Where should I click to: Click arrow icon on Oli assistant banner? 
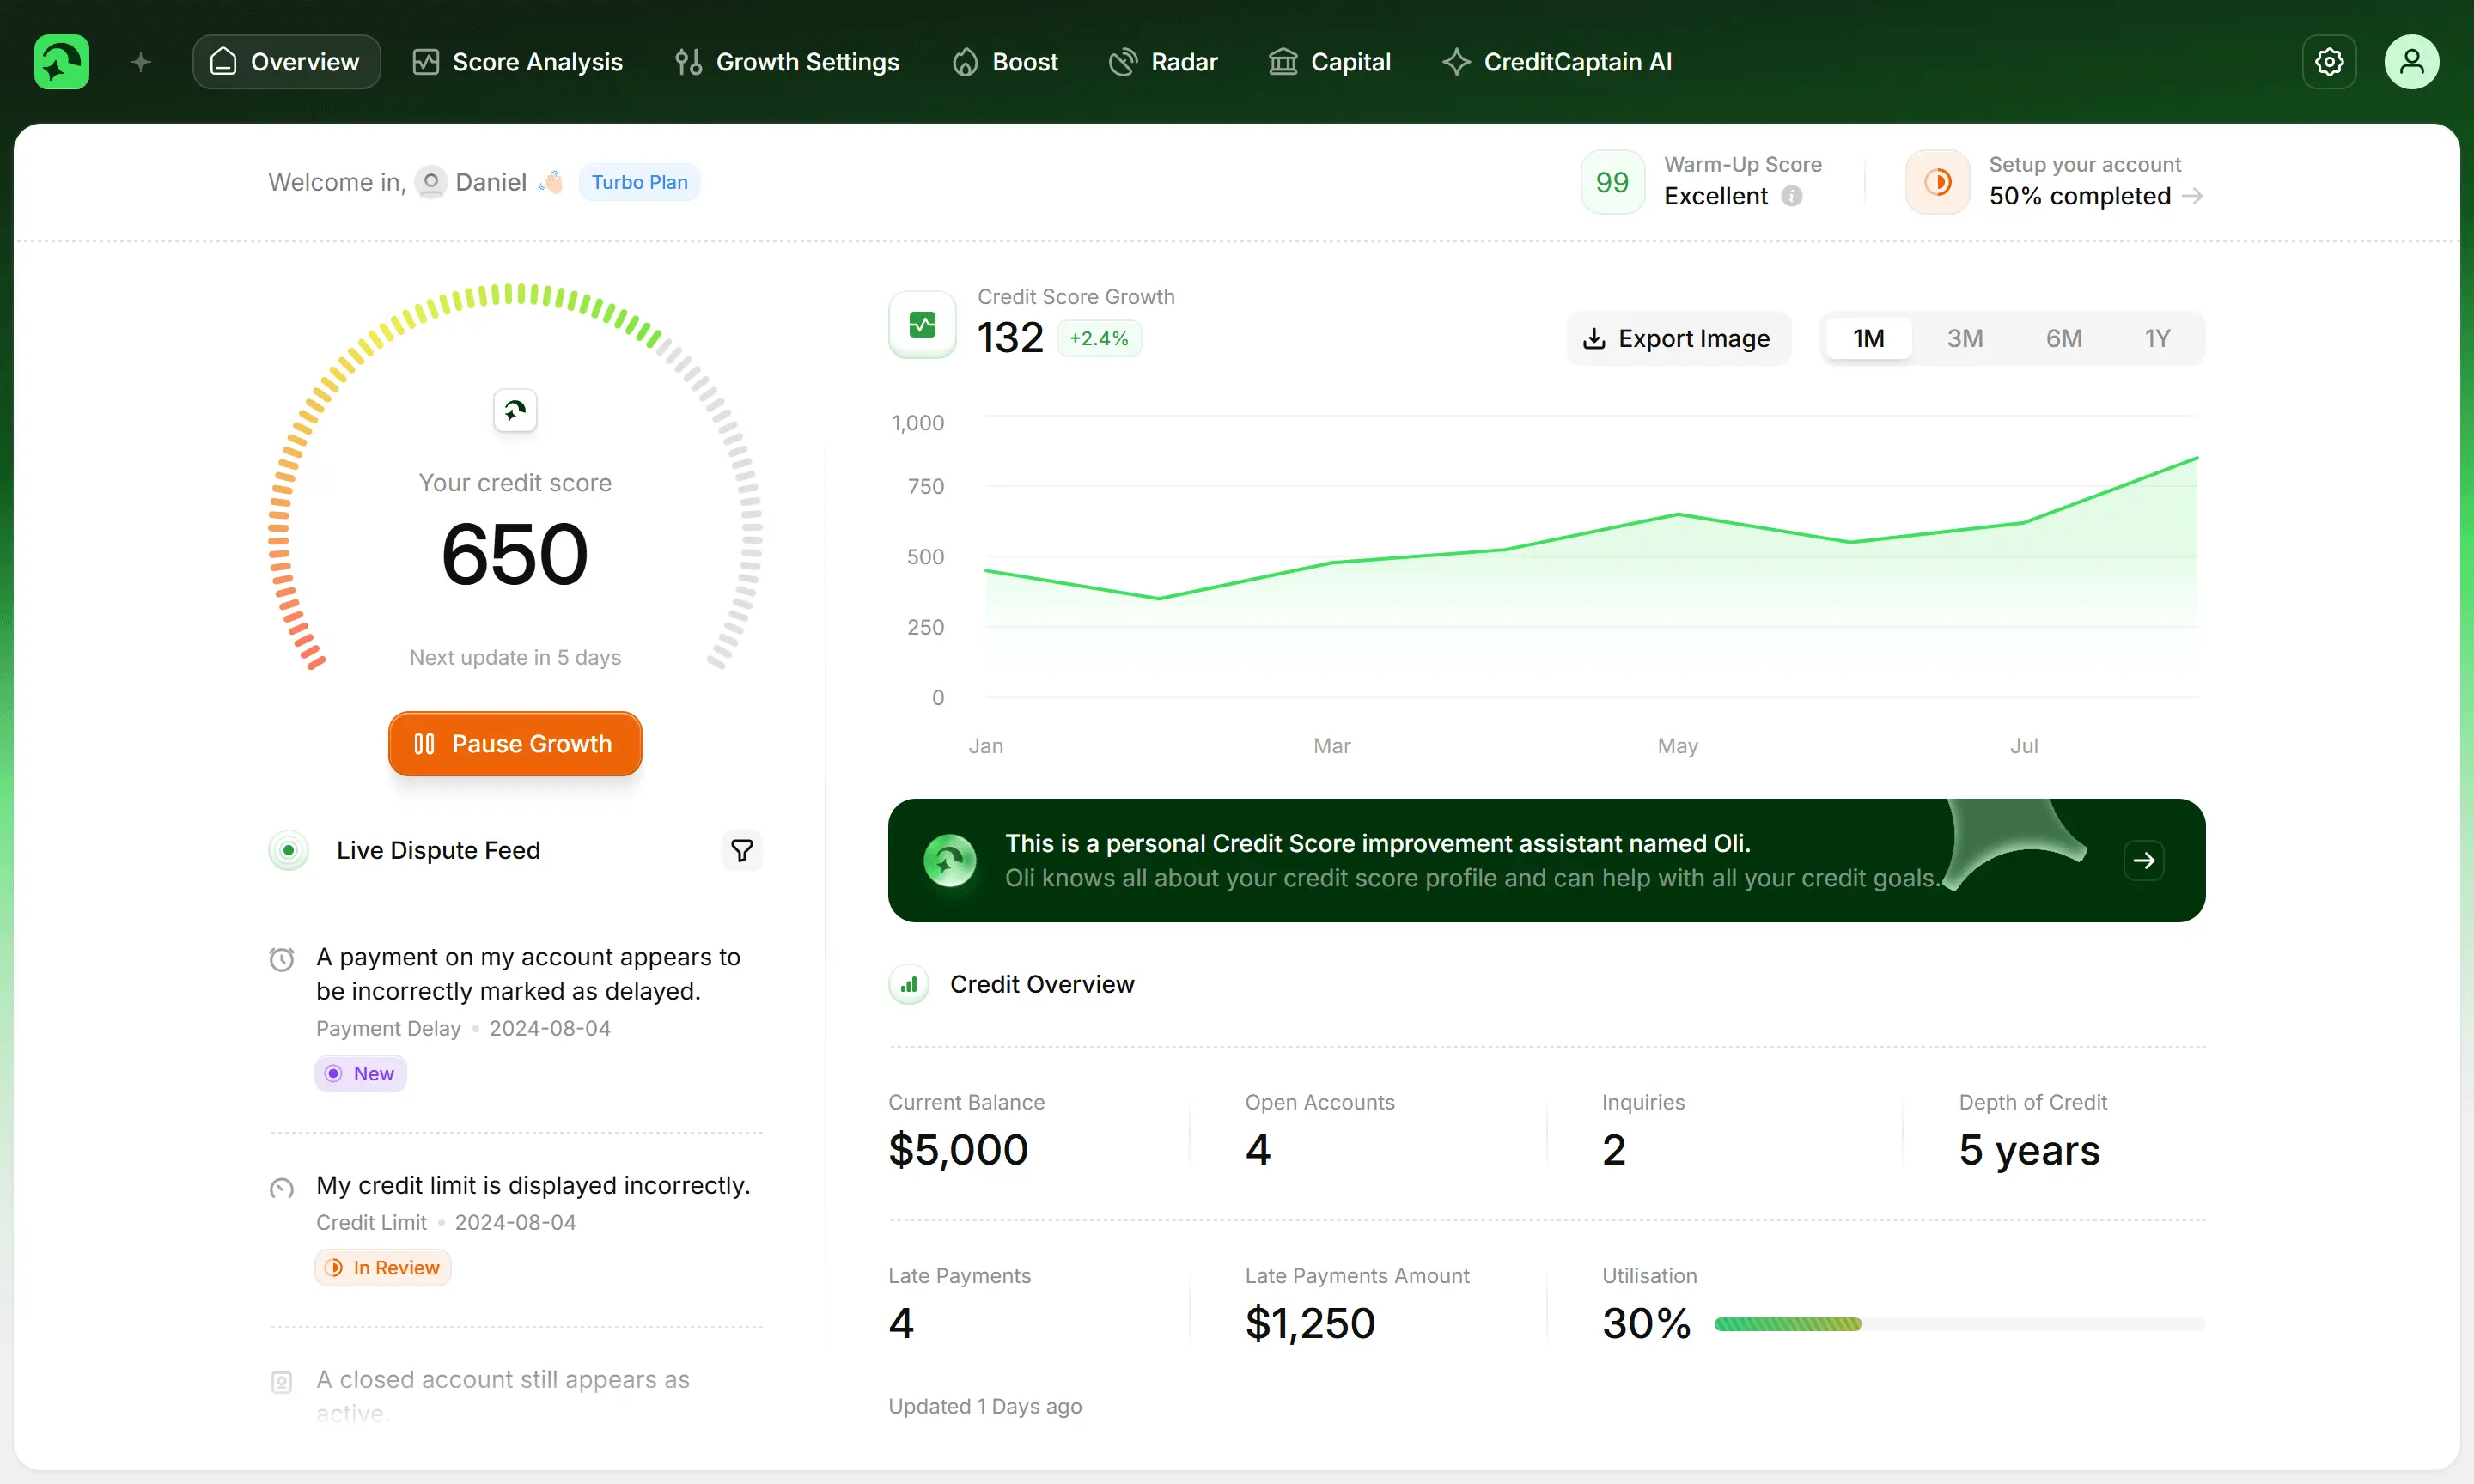2143,860
